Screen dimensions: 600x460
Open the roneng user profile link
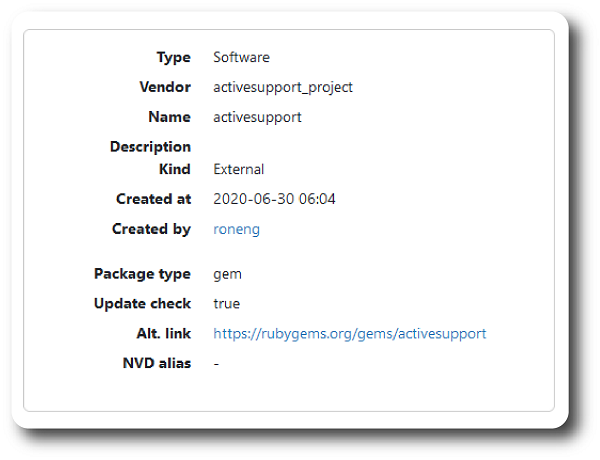coord(236,229)
